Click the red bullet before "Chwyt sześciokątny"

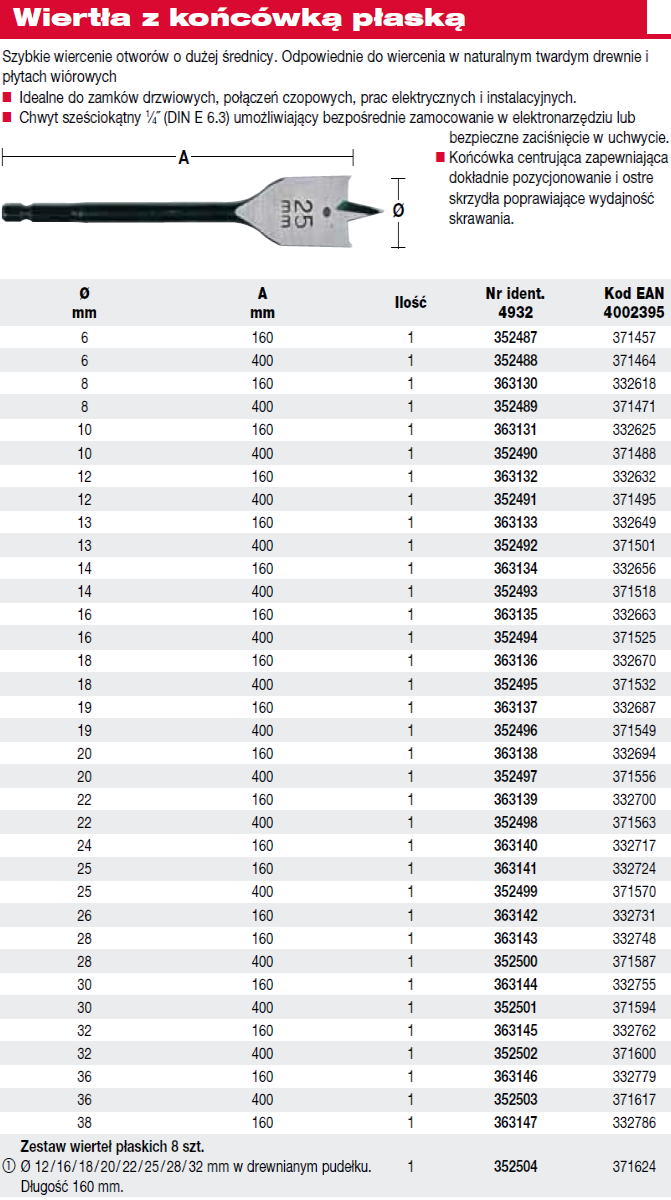pos(8,118)
